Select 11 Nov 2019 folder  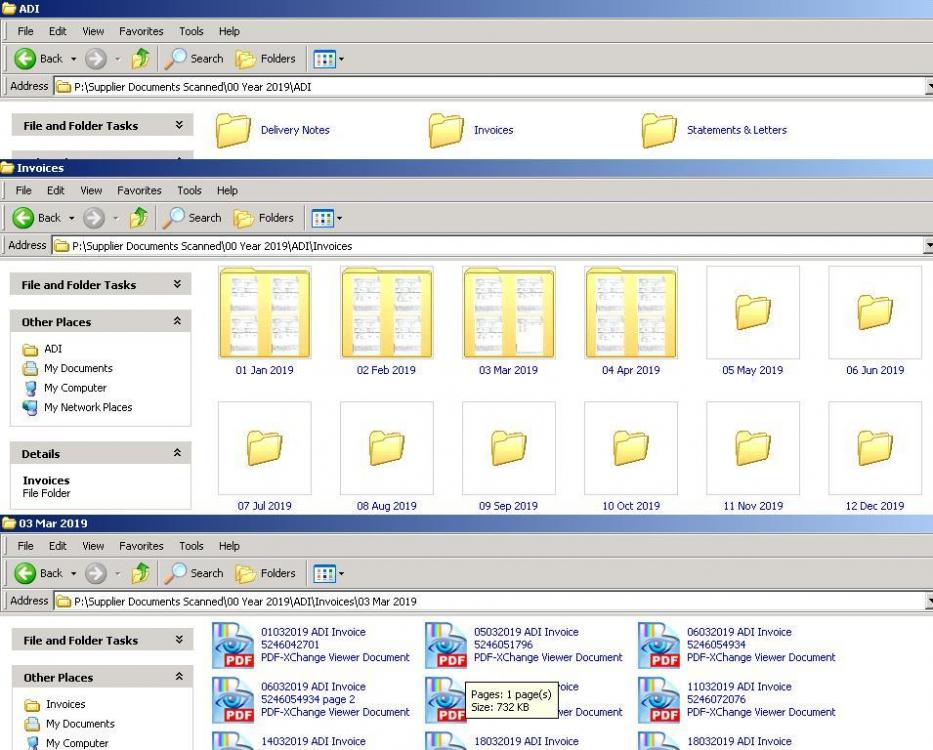pos(753,457)
